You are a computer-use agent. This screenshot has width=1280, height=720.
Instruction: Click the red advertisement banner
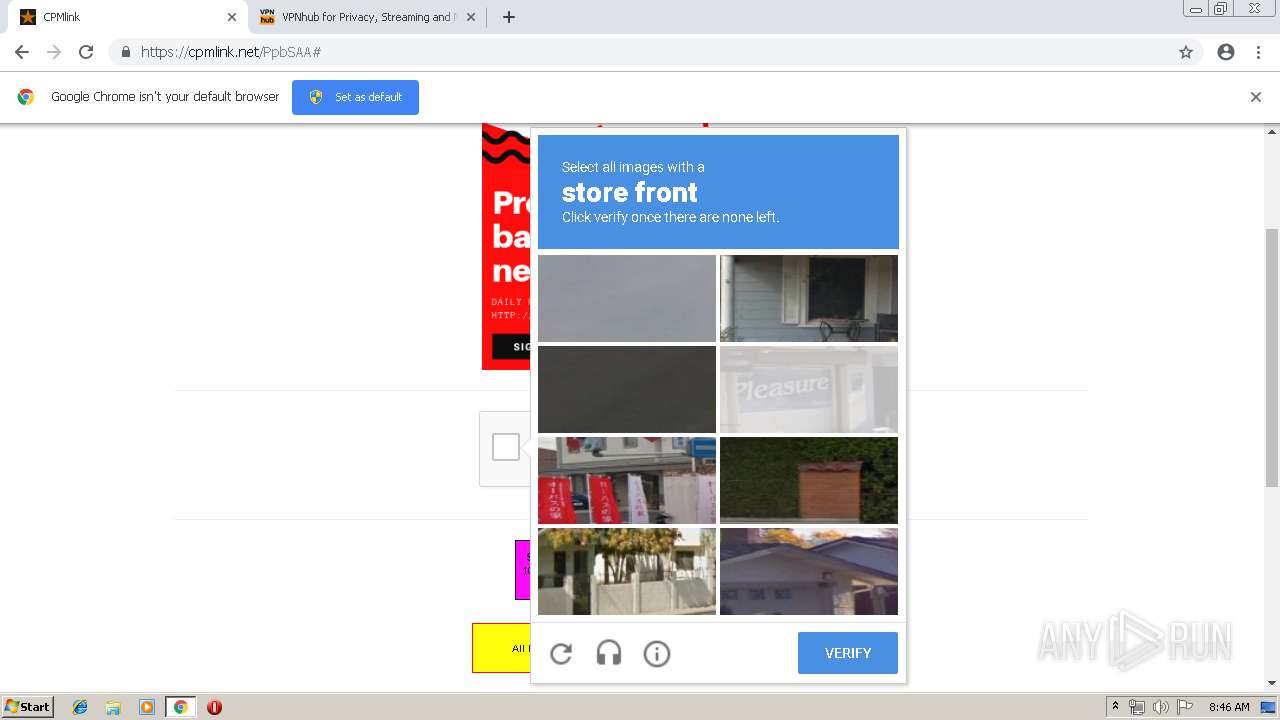(x=506, y=246)
